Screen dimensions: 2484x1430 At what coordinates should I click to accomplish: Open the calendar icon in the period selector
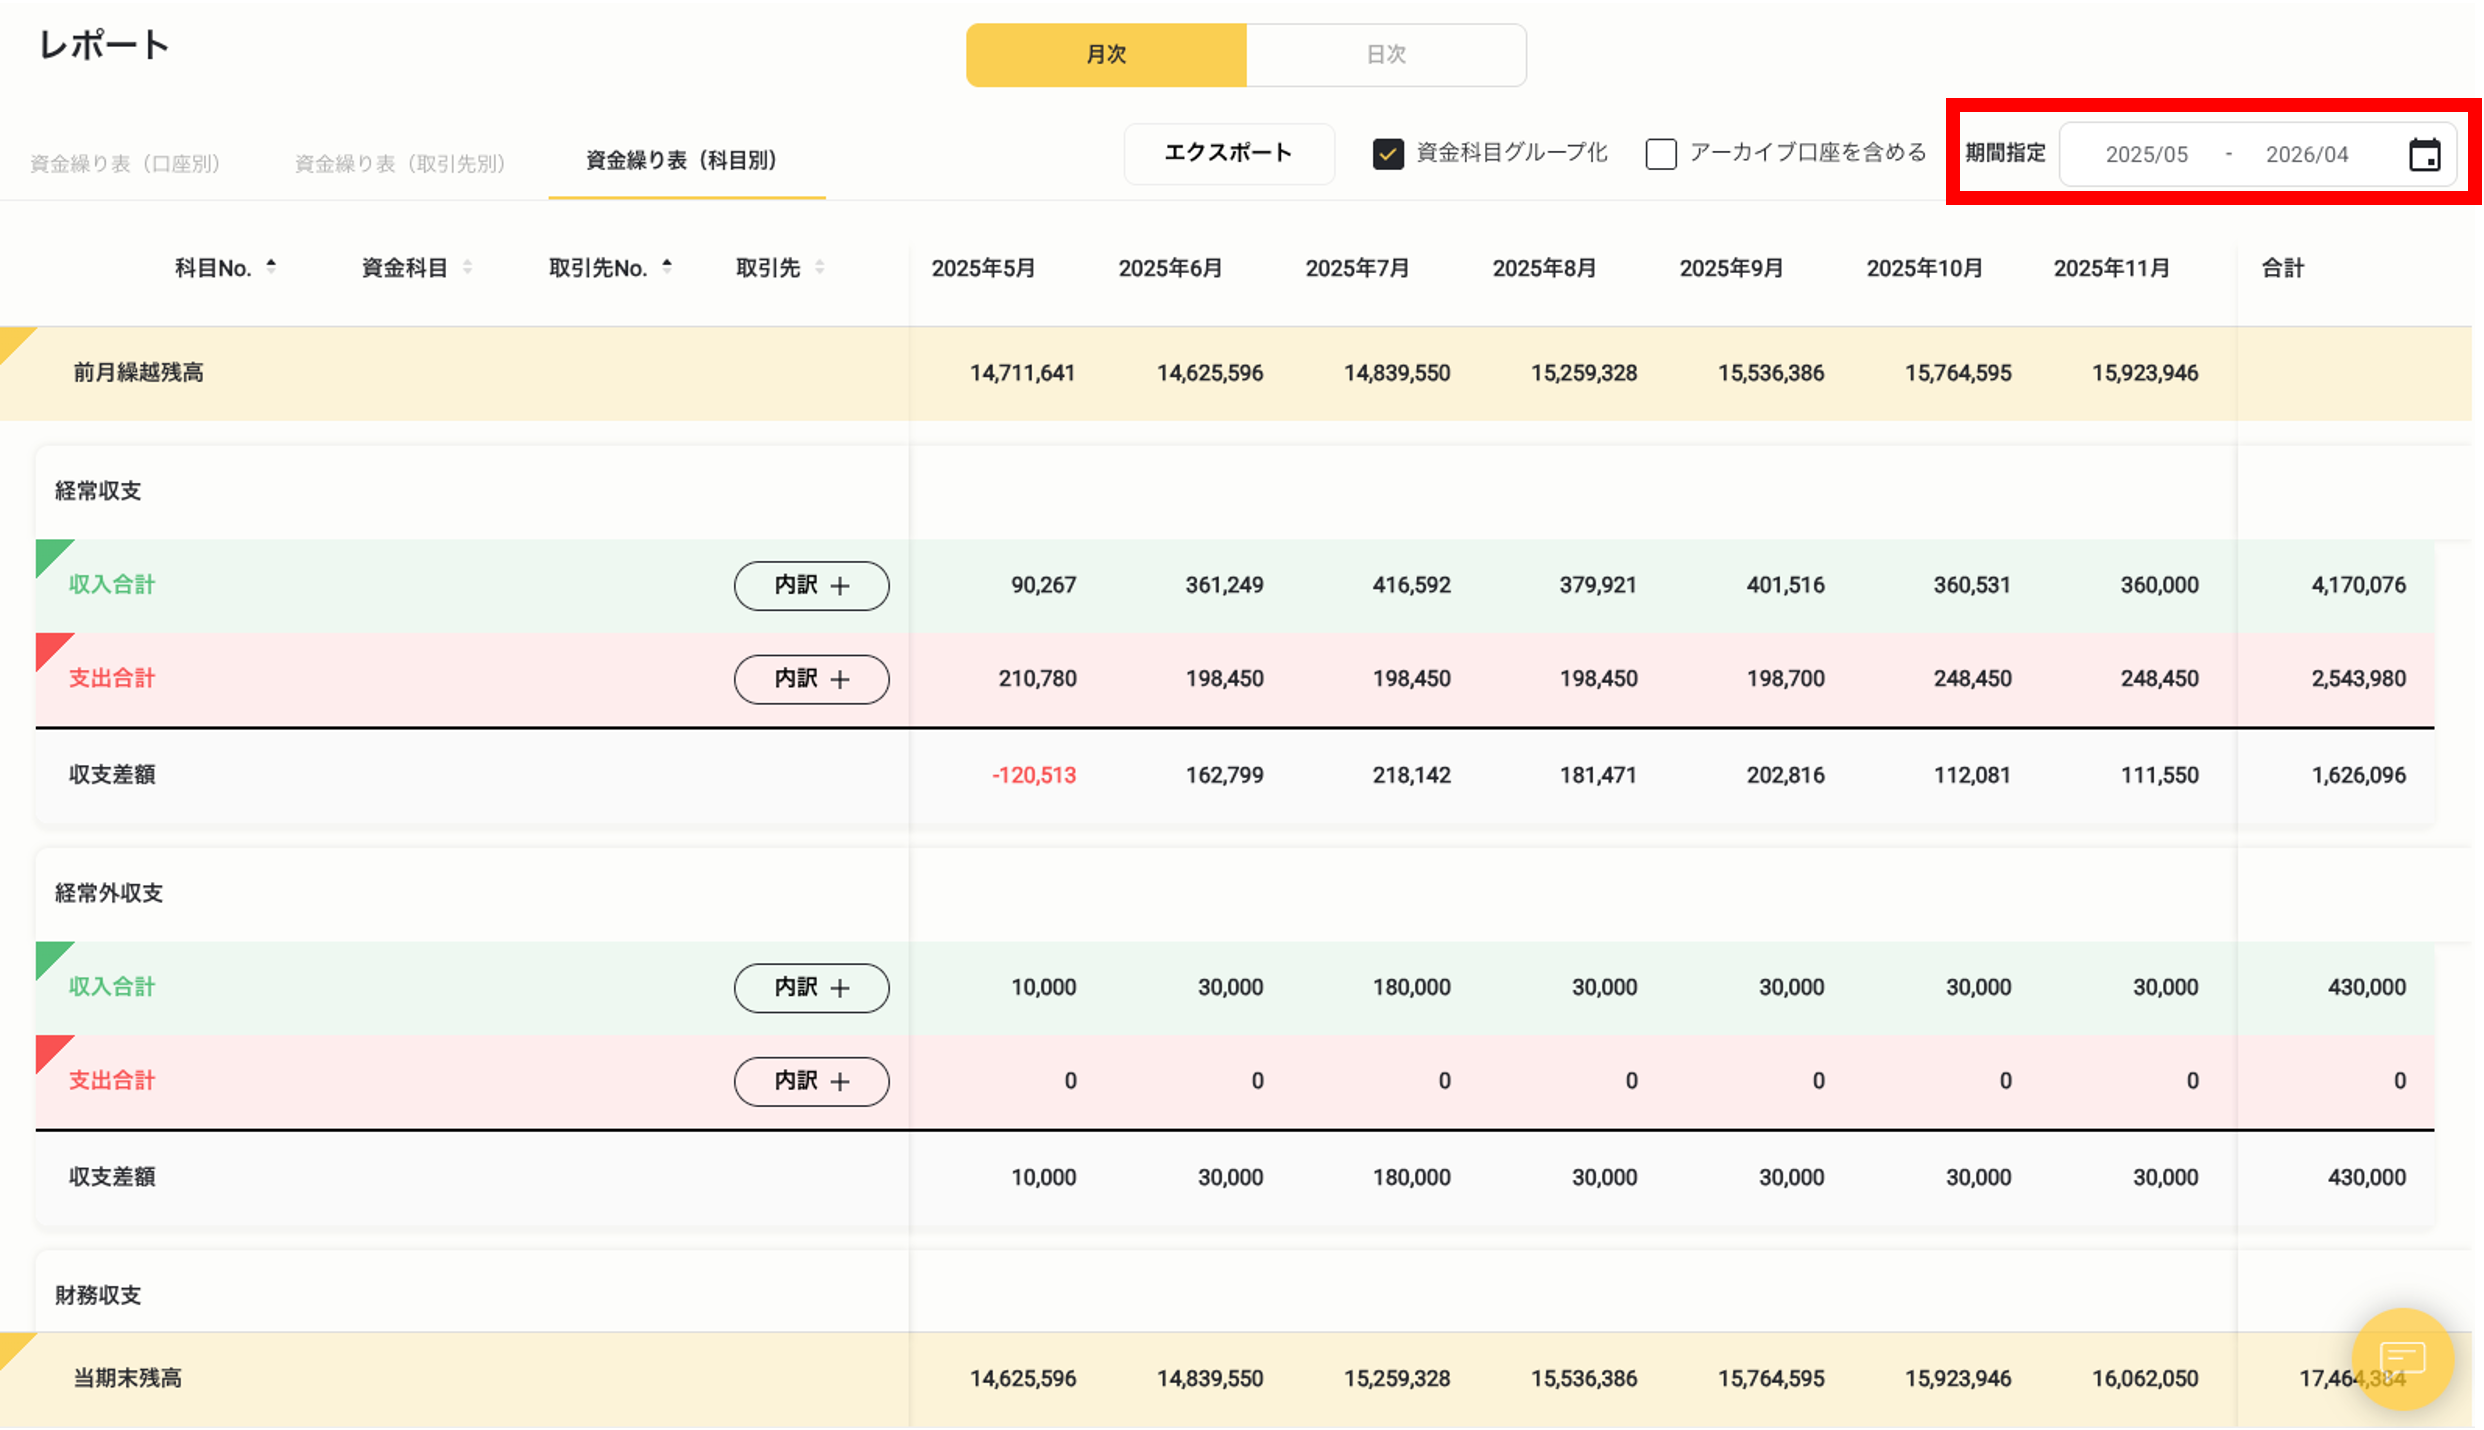(x=2424, y=154)
